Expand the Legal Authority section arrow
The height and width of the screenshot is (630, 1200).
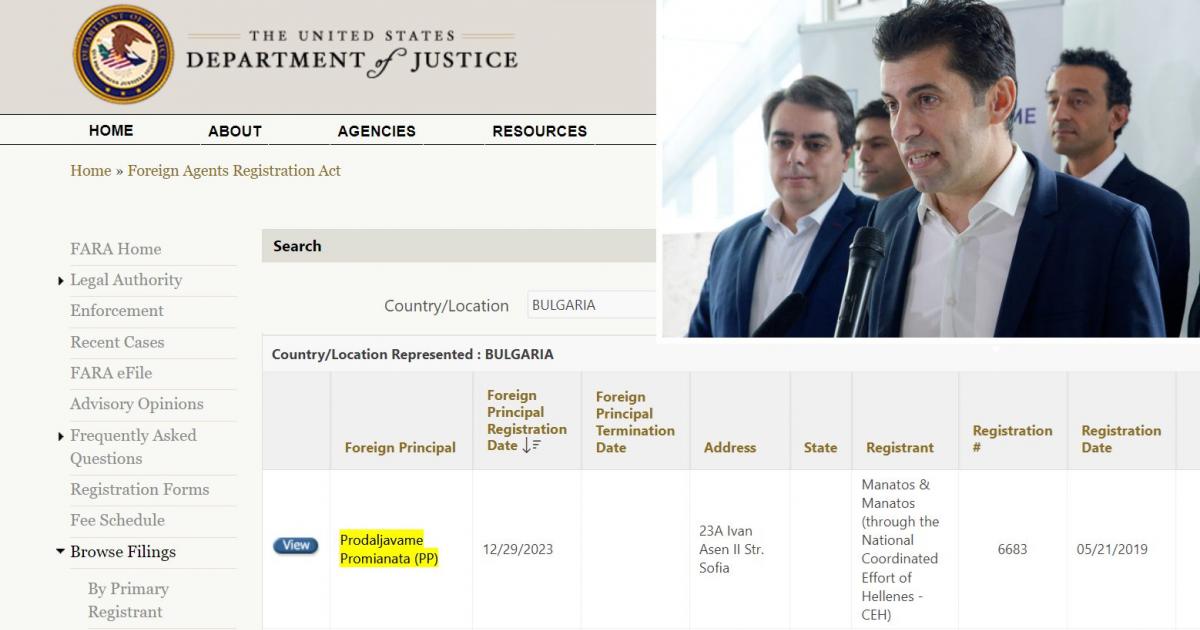pos(61,281)
